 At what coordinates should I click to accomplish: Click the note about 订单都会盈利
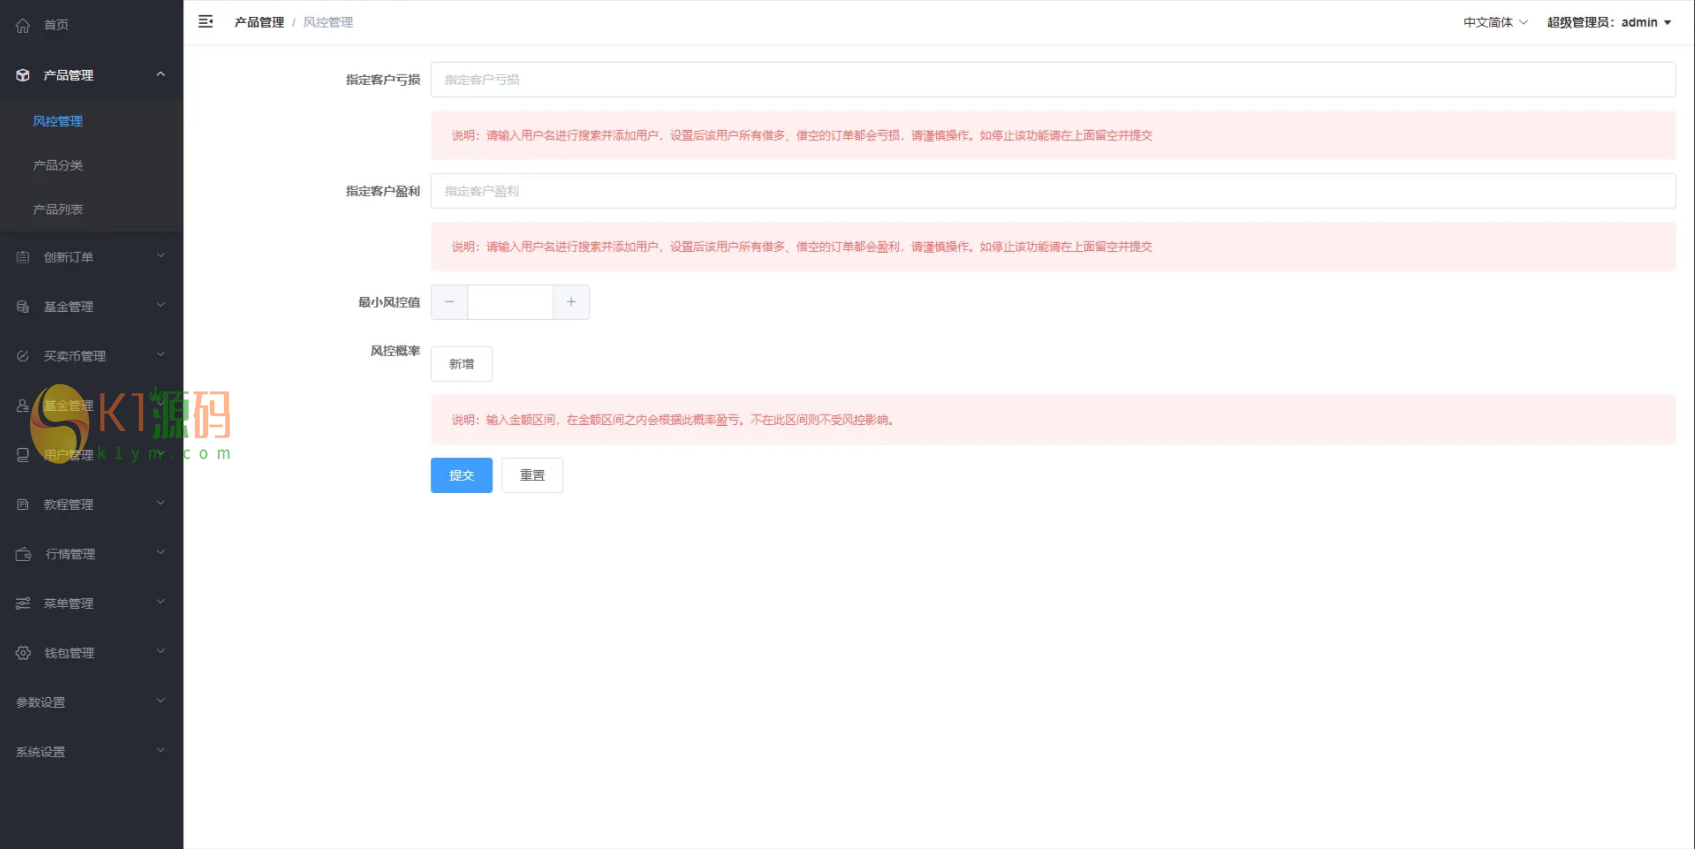(1053, 246)
